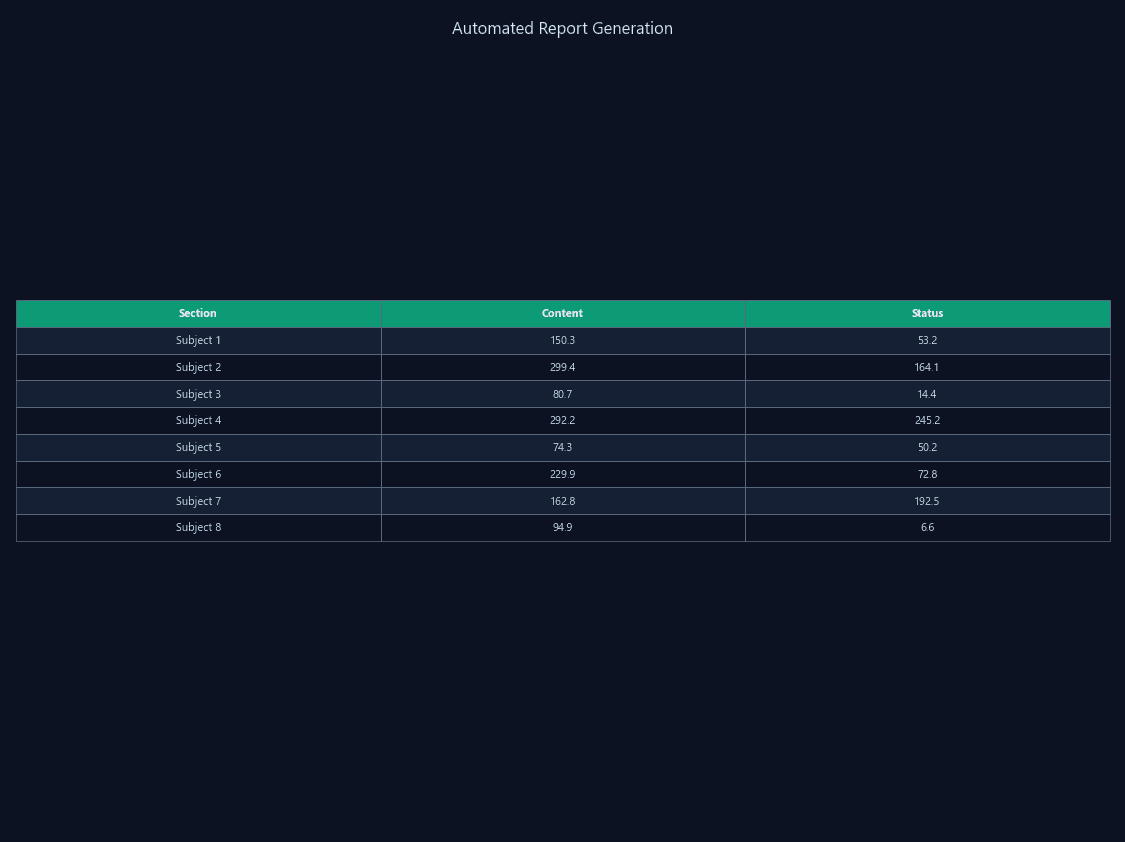Select the Subject 3 cell
1125x842 pixels.
click(x=199, y=394)
